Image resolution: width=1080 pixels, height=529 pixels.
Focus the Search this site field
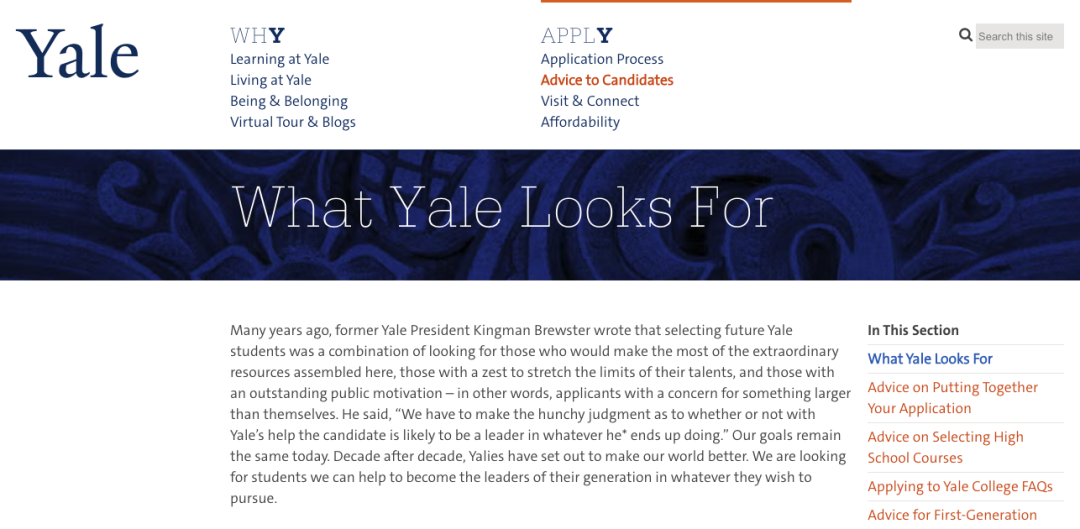coord(1019,37)
